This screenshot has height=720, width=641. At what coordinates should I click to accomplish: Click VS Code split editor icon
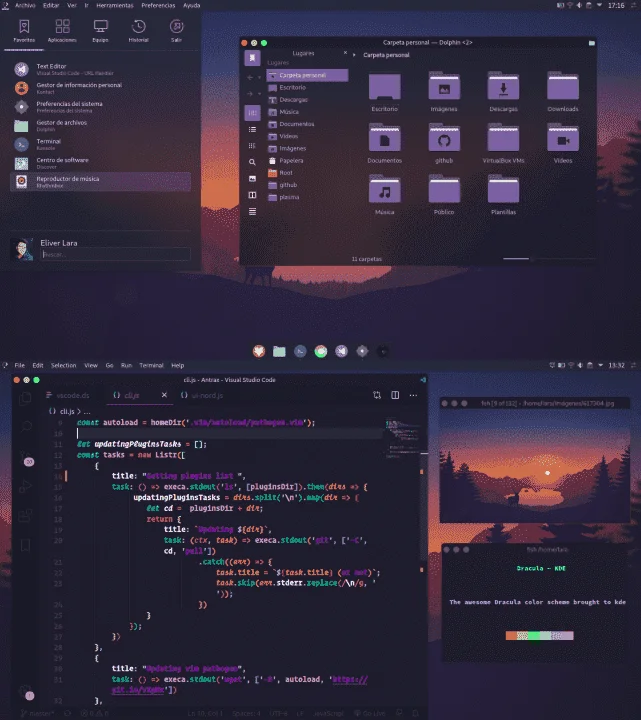(395, 395)
